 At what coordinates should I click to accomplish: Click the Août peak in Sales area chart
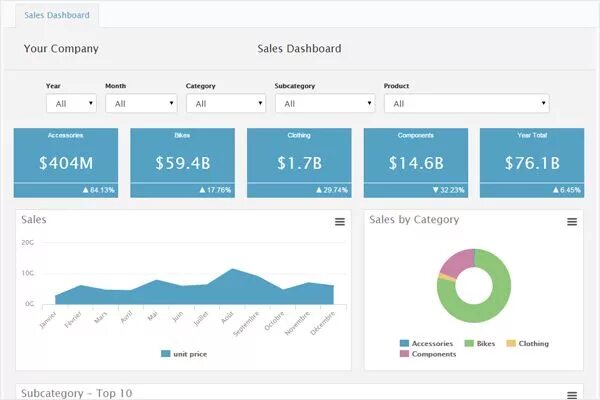click(232, 269)
